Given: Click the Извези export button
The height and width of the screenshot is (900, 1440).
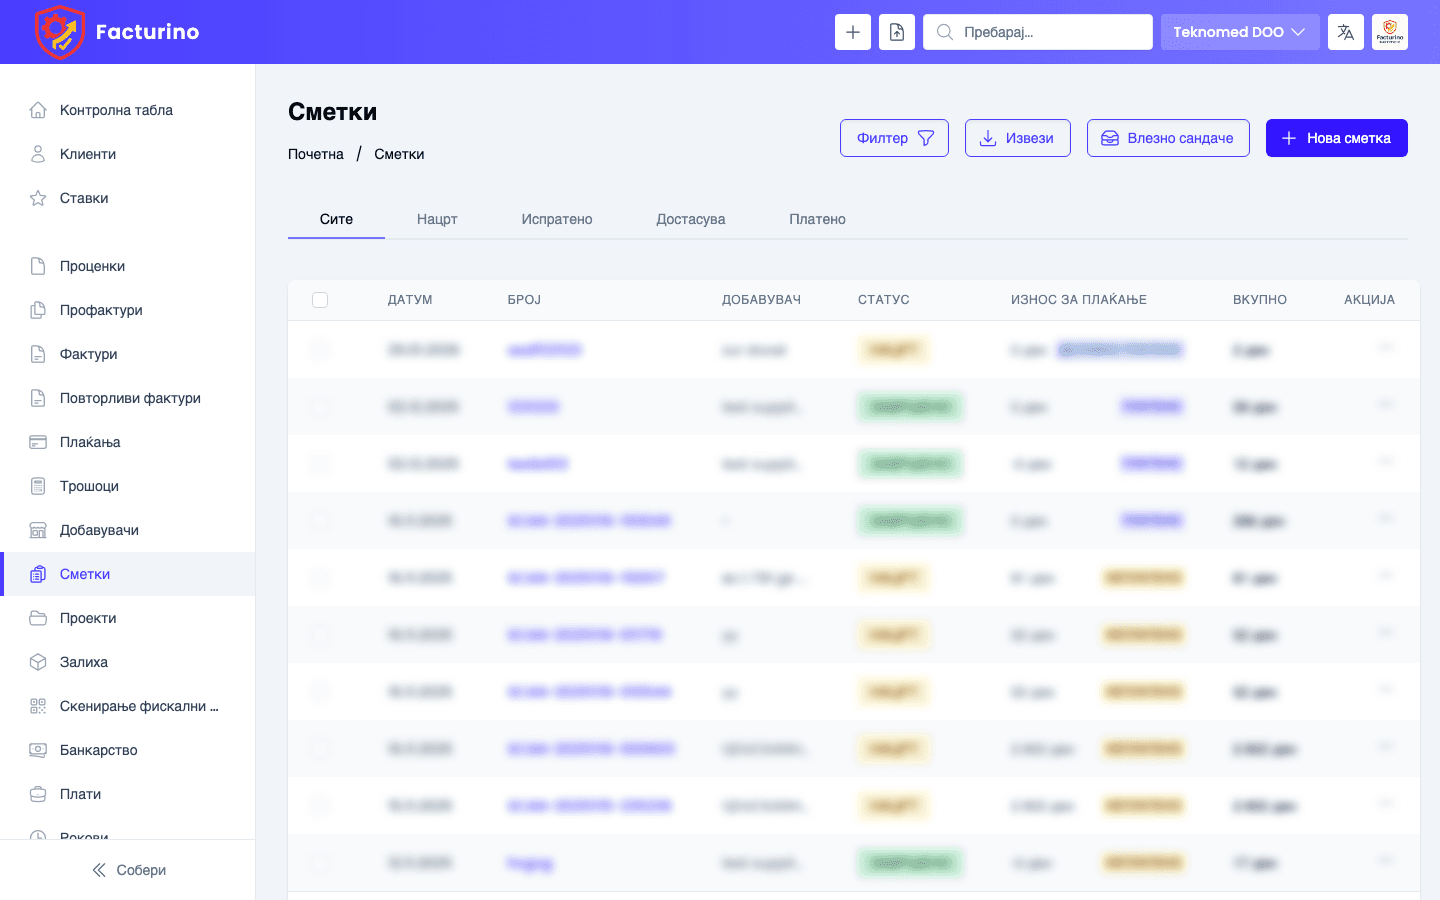Looking at the screenshot, I should pyautogui.click(x=1017, y=138).
